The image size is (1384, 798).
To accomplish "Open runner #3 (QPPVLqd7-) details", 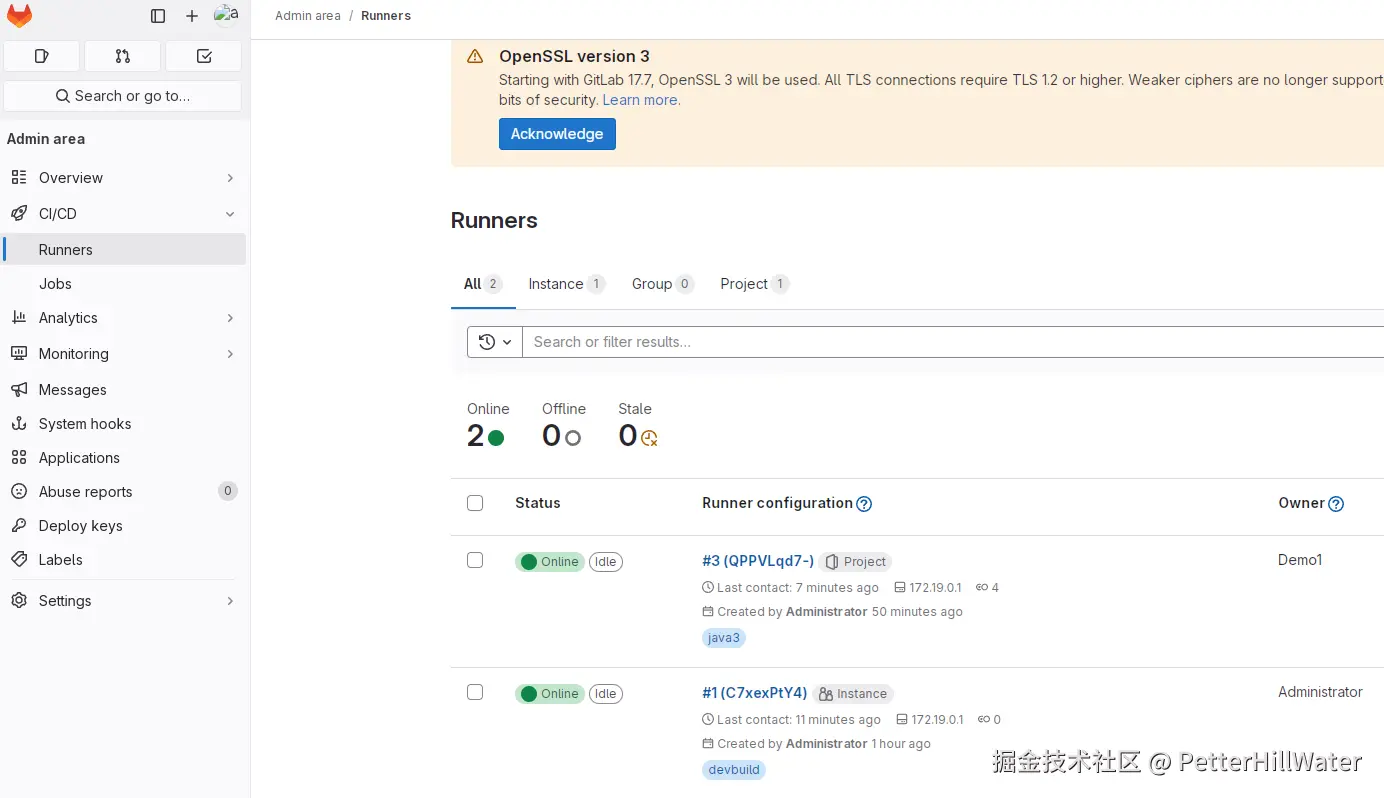I will tap(758, 561).
